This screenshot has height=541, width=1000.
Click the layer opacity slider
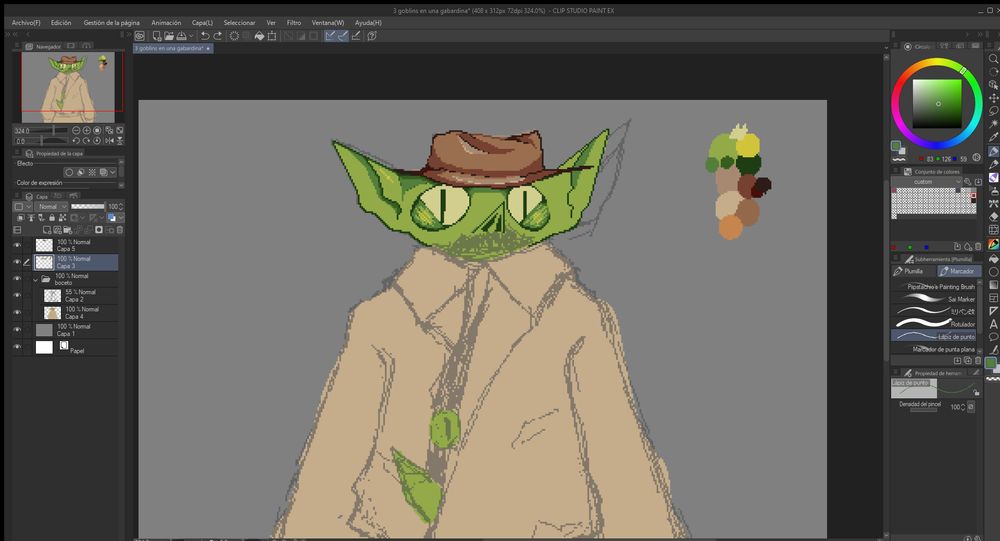click(x=87, y=207)
